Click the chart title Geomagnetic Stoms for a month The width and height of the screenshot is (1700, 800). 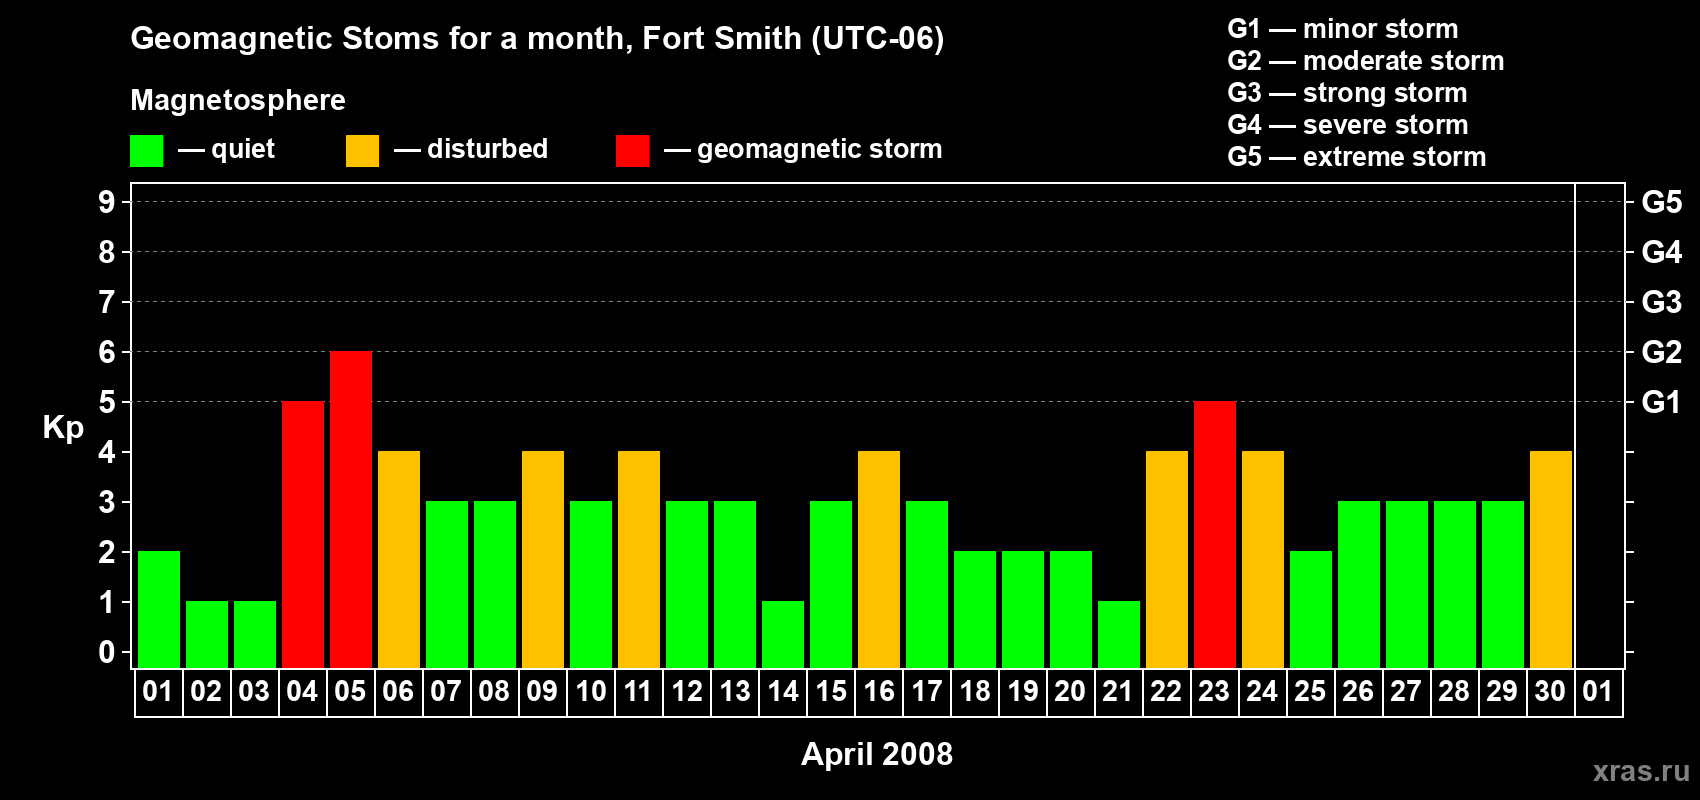point(537,39)
